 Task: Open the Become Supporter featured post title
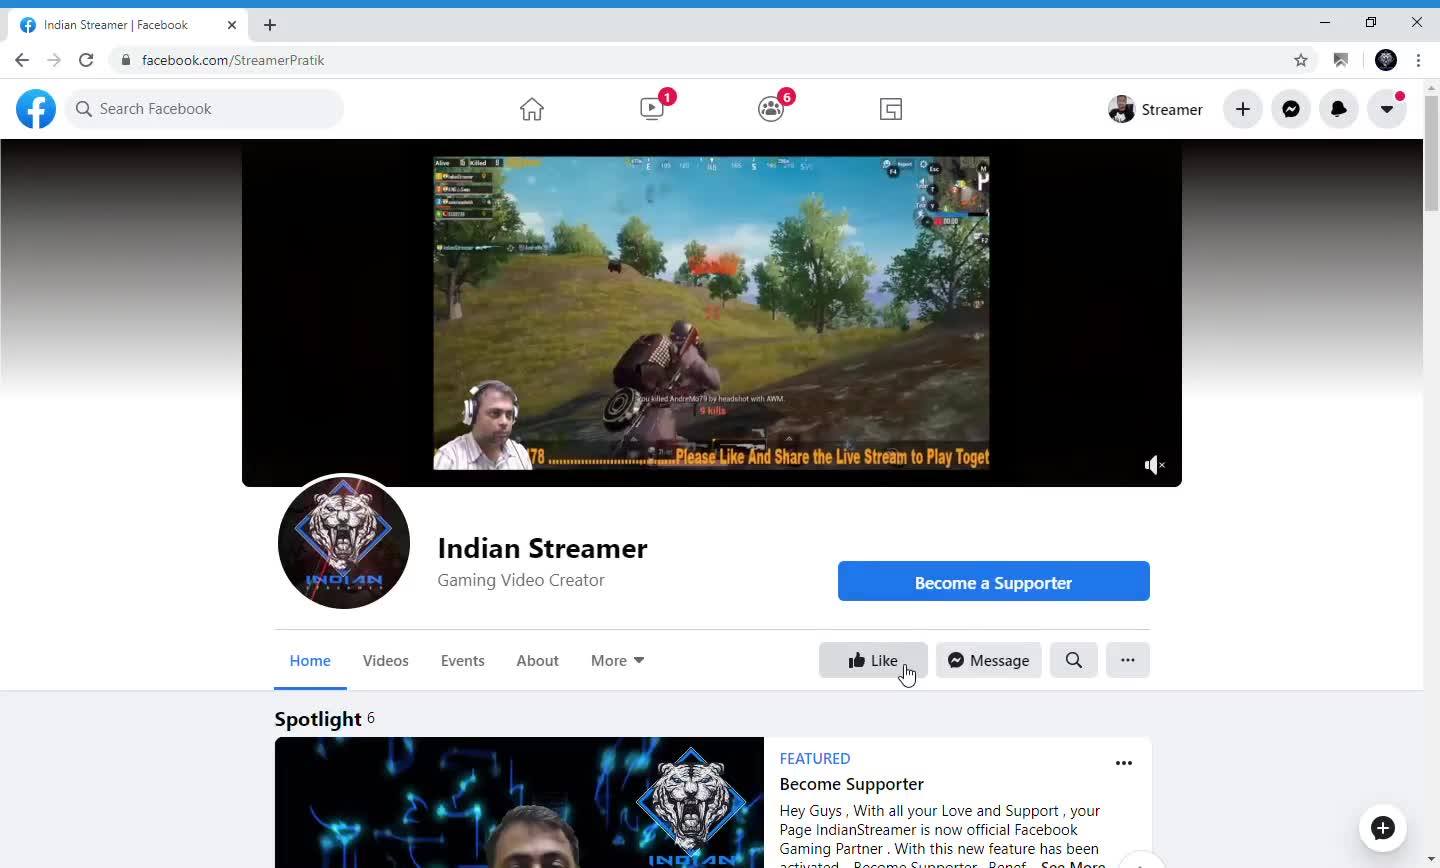click(x=852, y=784)
